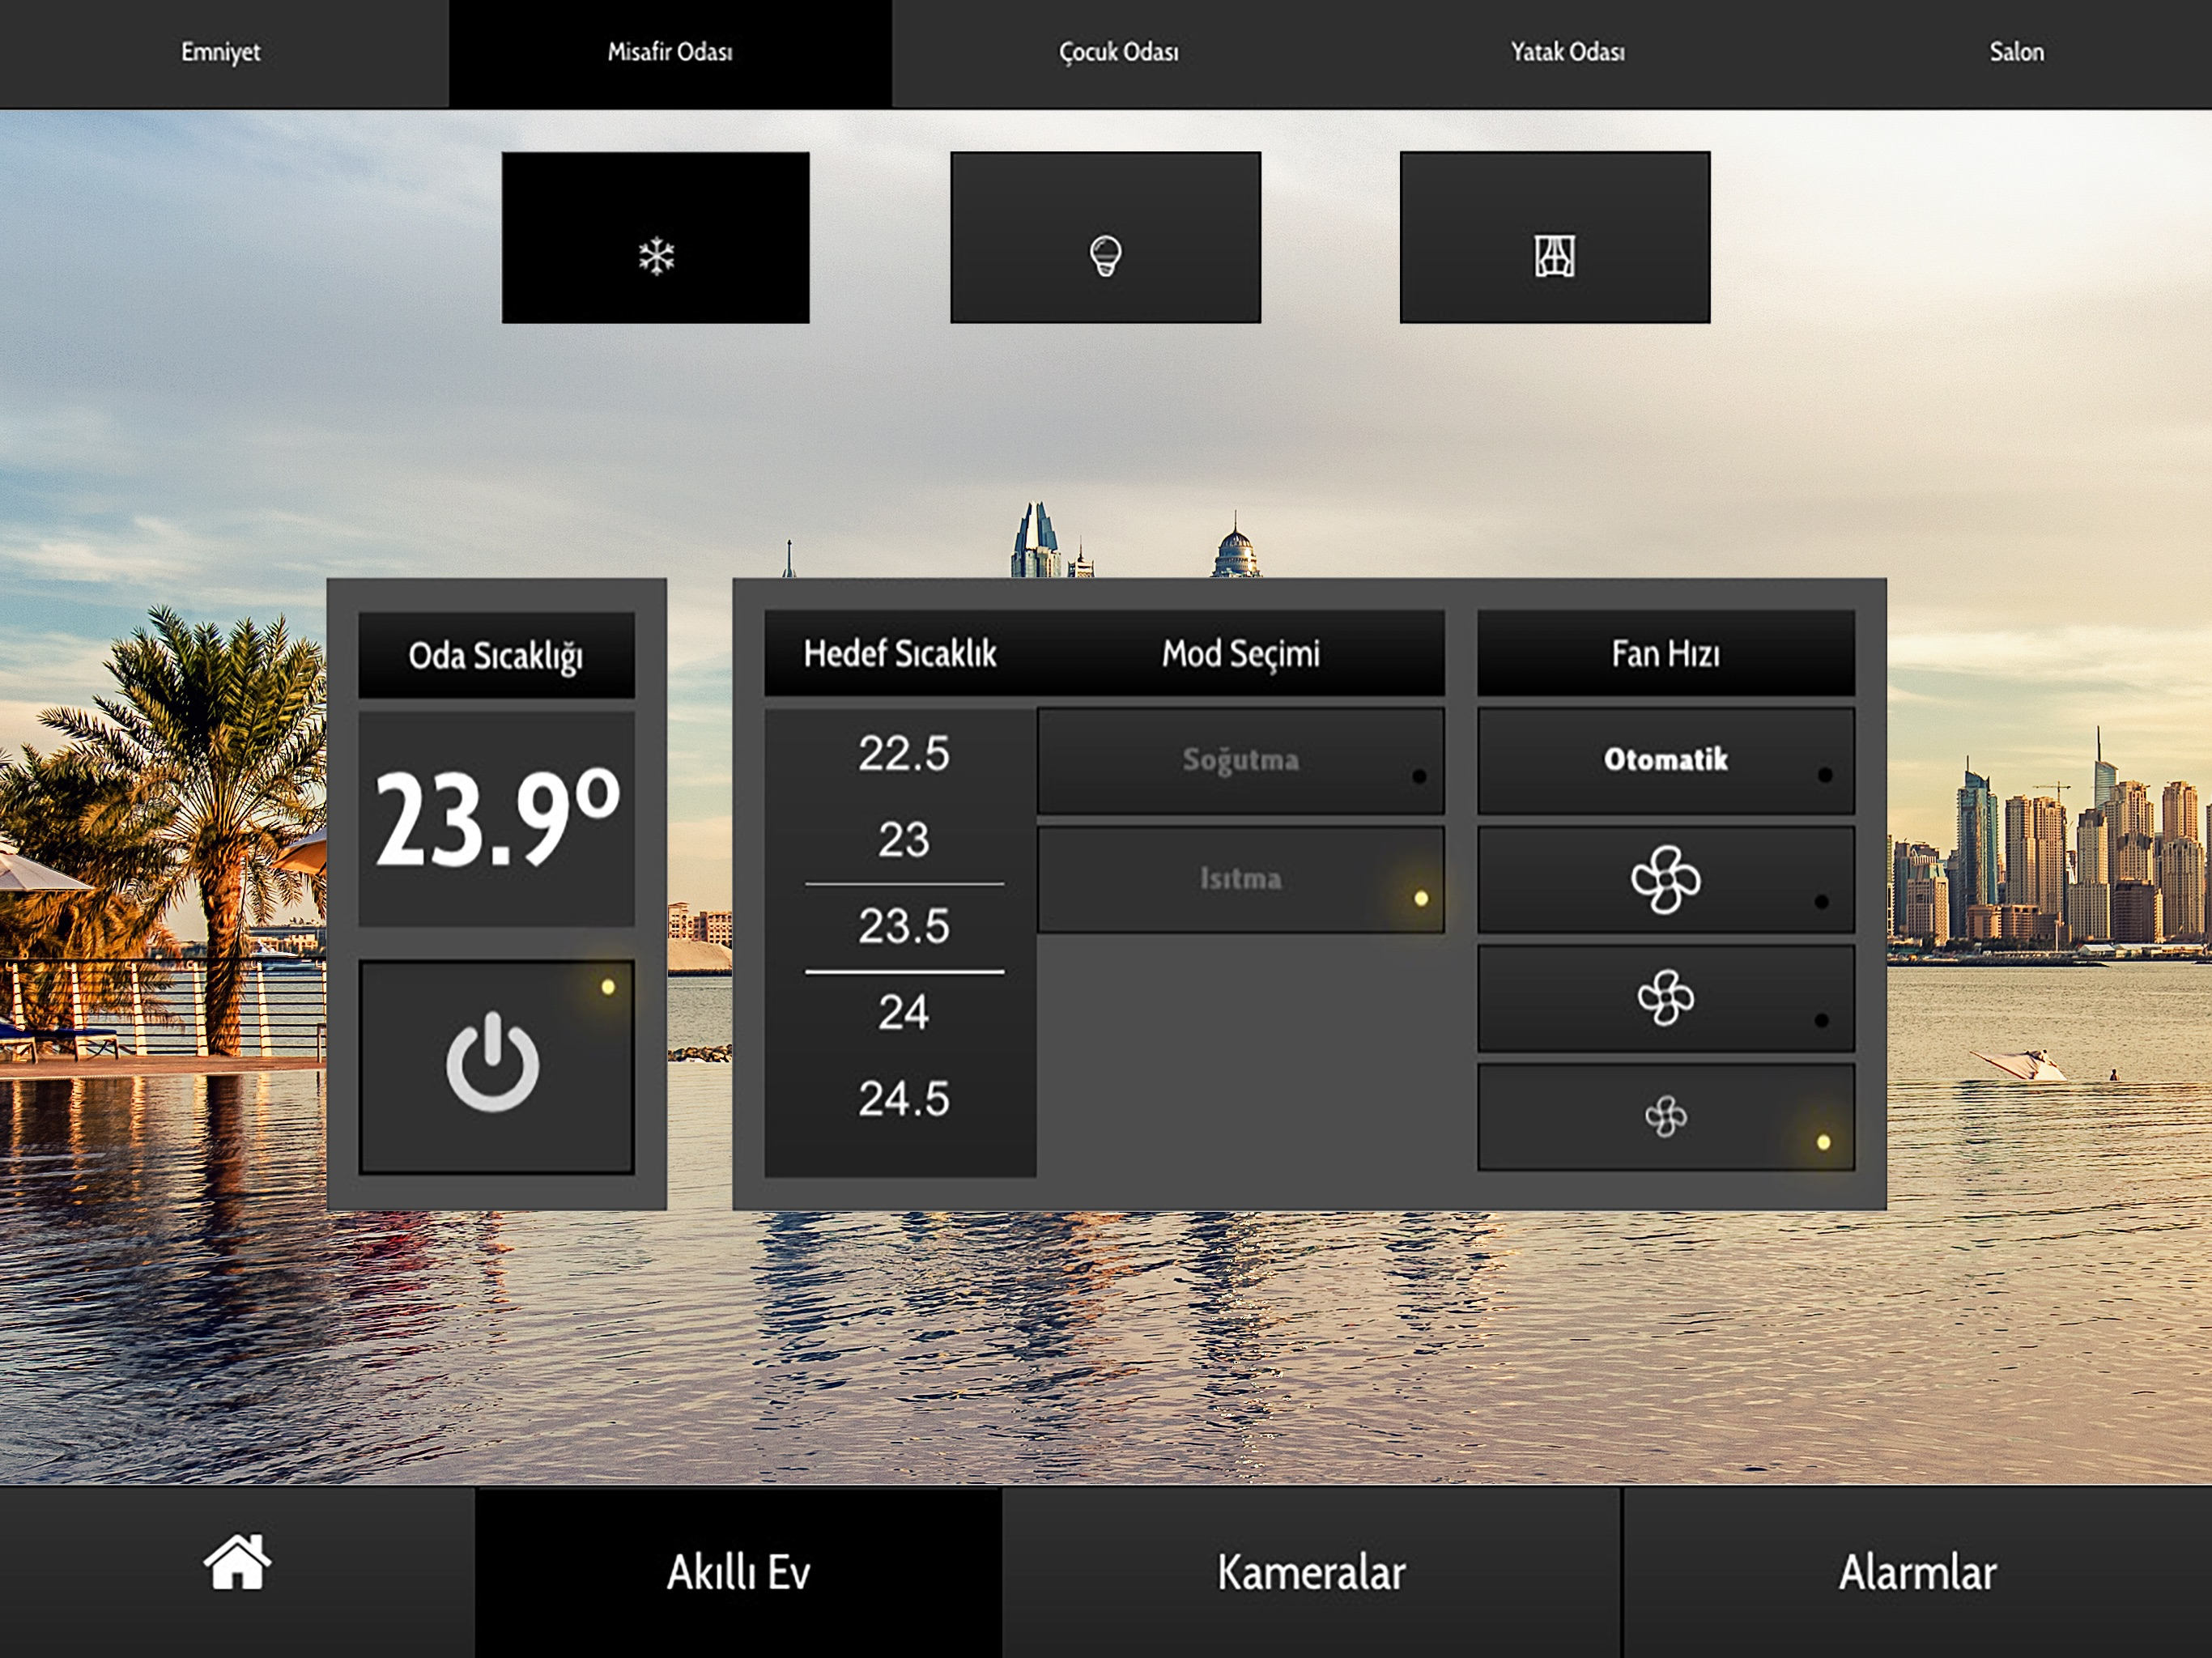The width and height of the screenshot is (2212, 1658).
Task: Switch mode to Soğutma cooling
Action: click(1241, 761)
